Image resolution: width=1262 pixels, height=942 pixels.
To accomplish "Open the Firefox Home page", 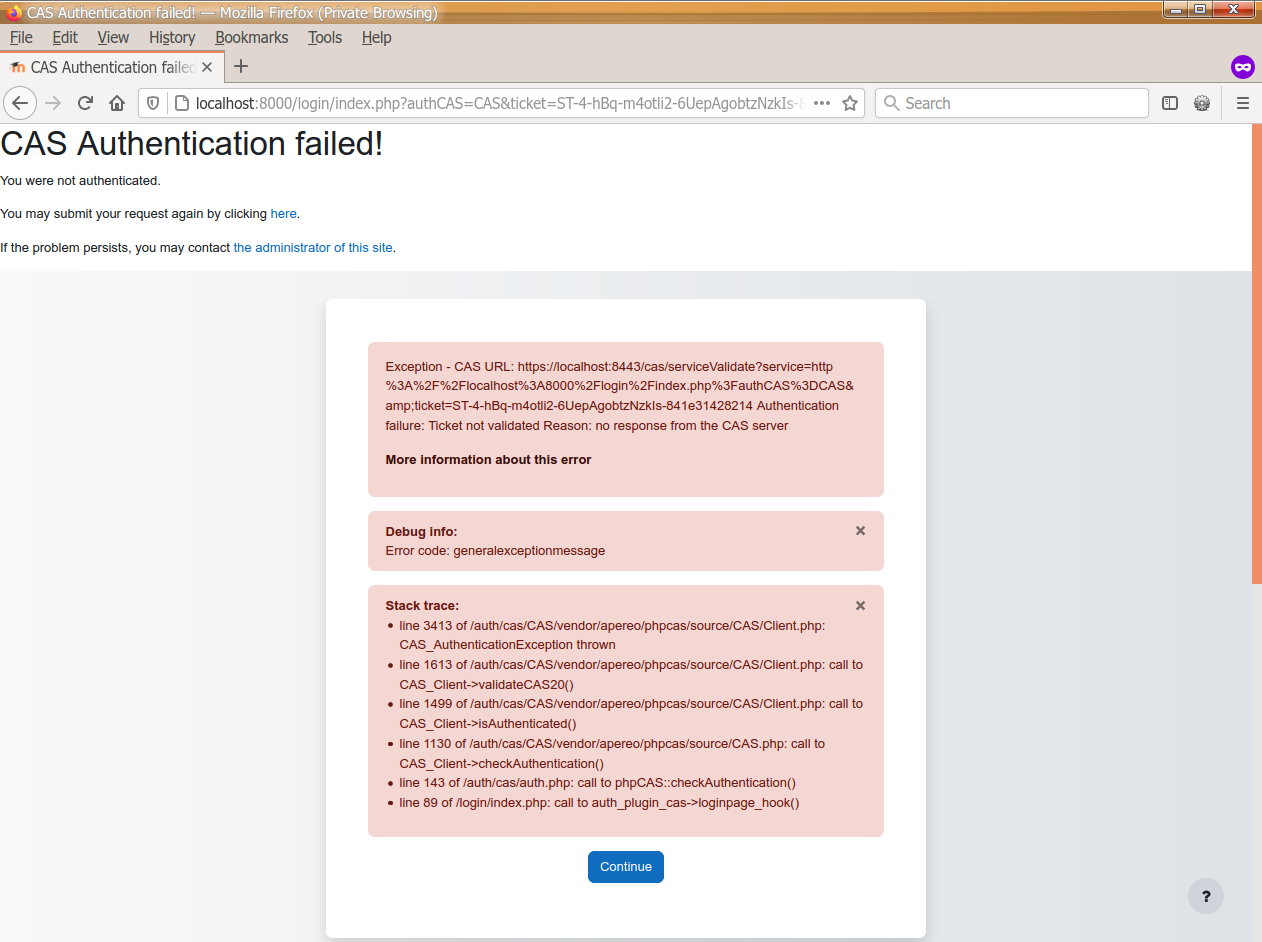I will pos(117,103).
